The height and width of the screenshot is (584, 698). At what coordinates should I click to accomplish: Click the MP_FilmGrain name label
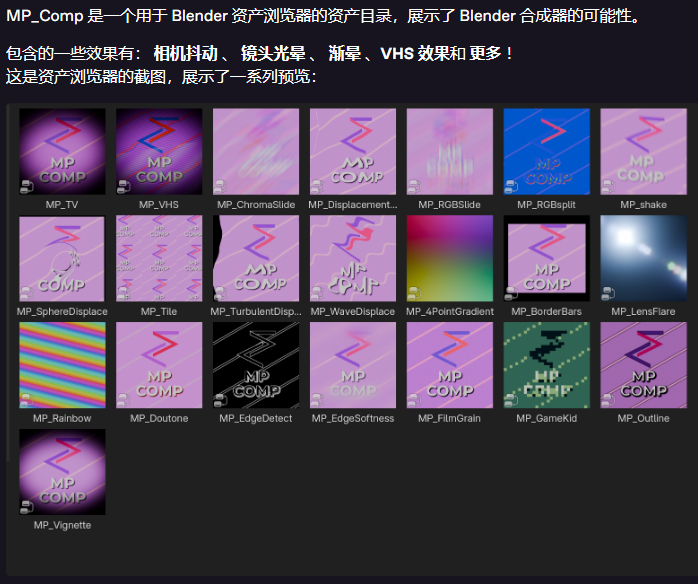coord(450,418)
